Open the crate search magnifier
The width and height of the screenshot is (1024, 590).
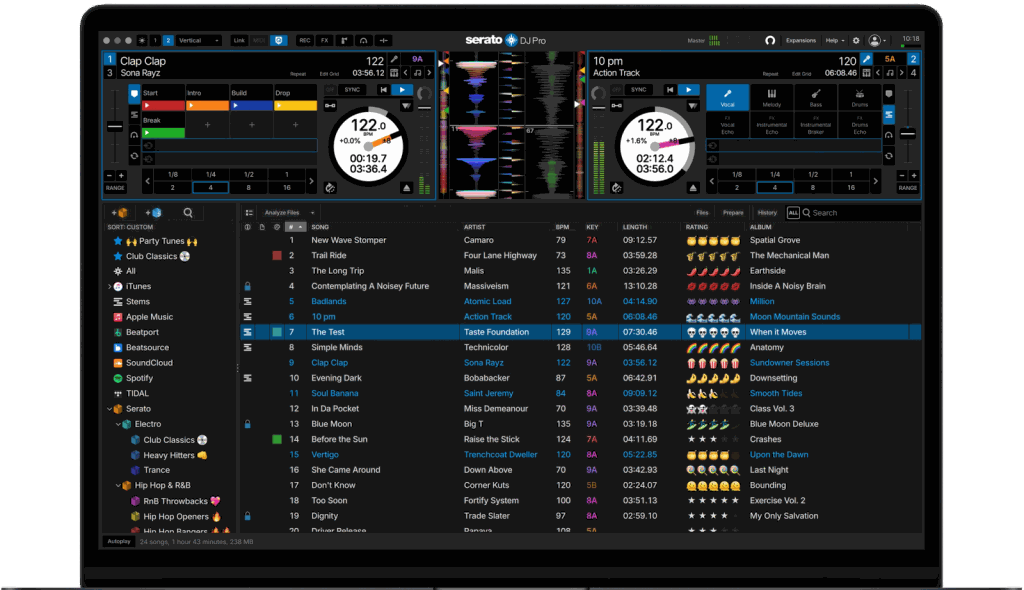tap(188, 212)
